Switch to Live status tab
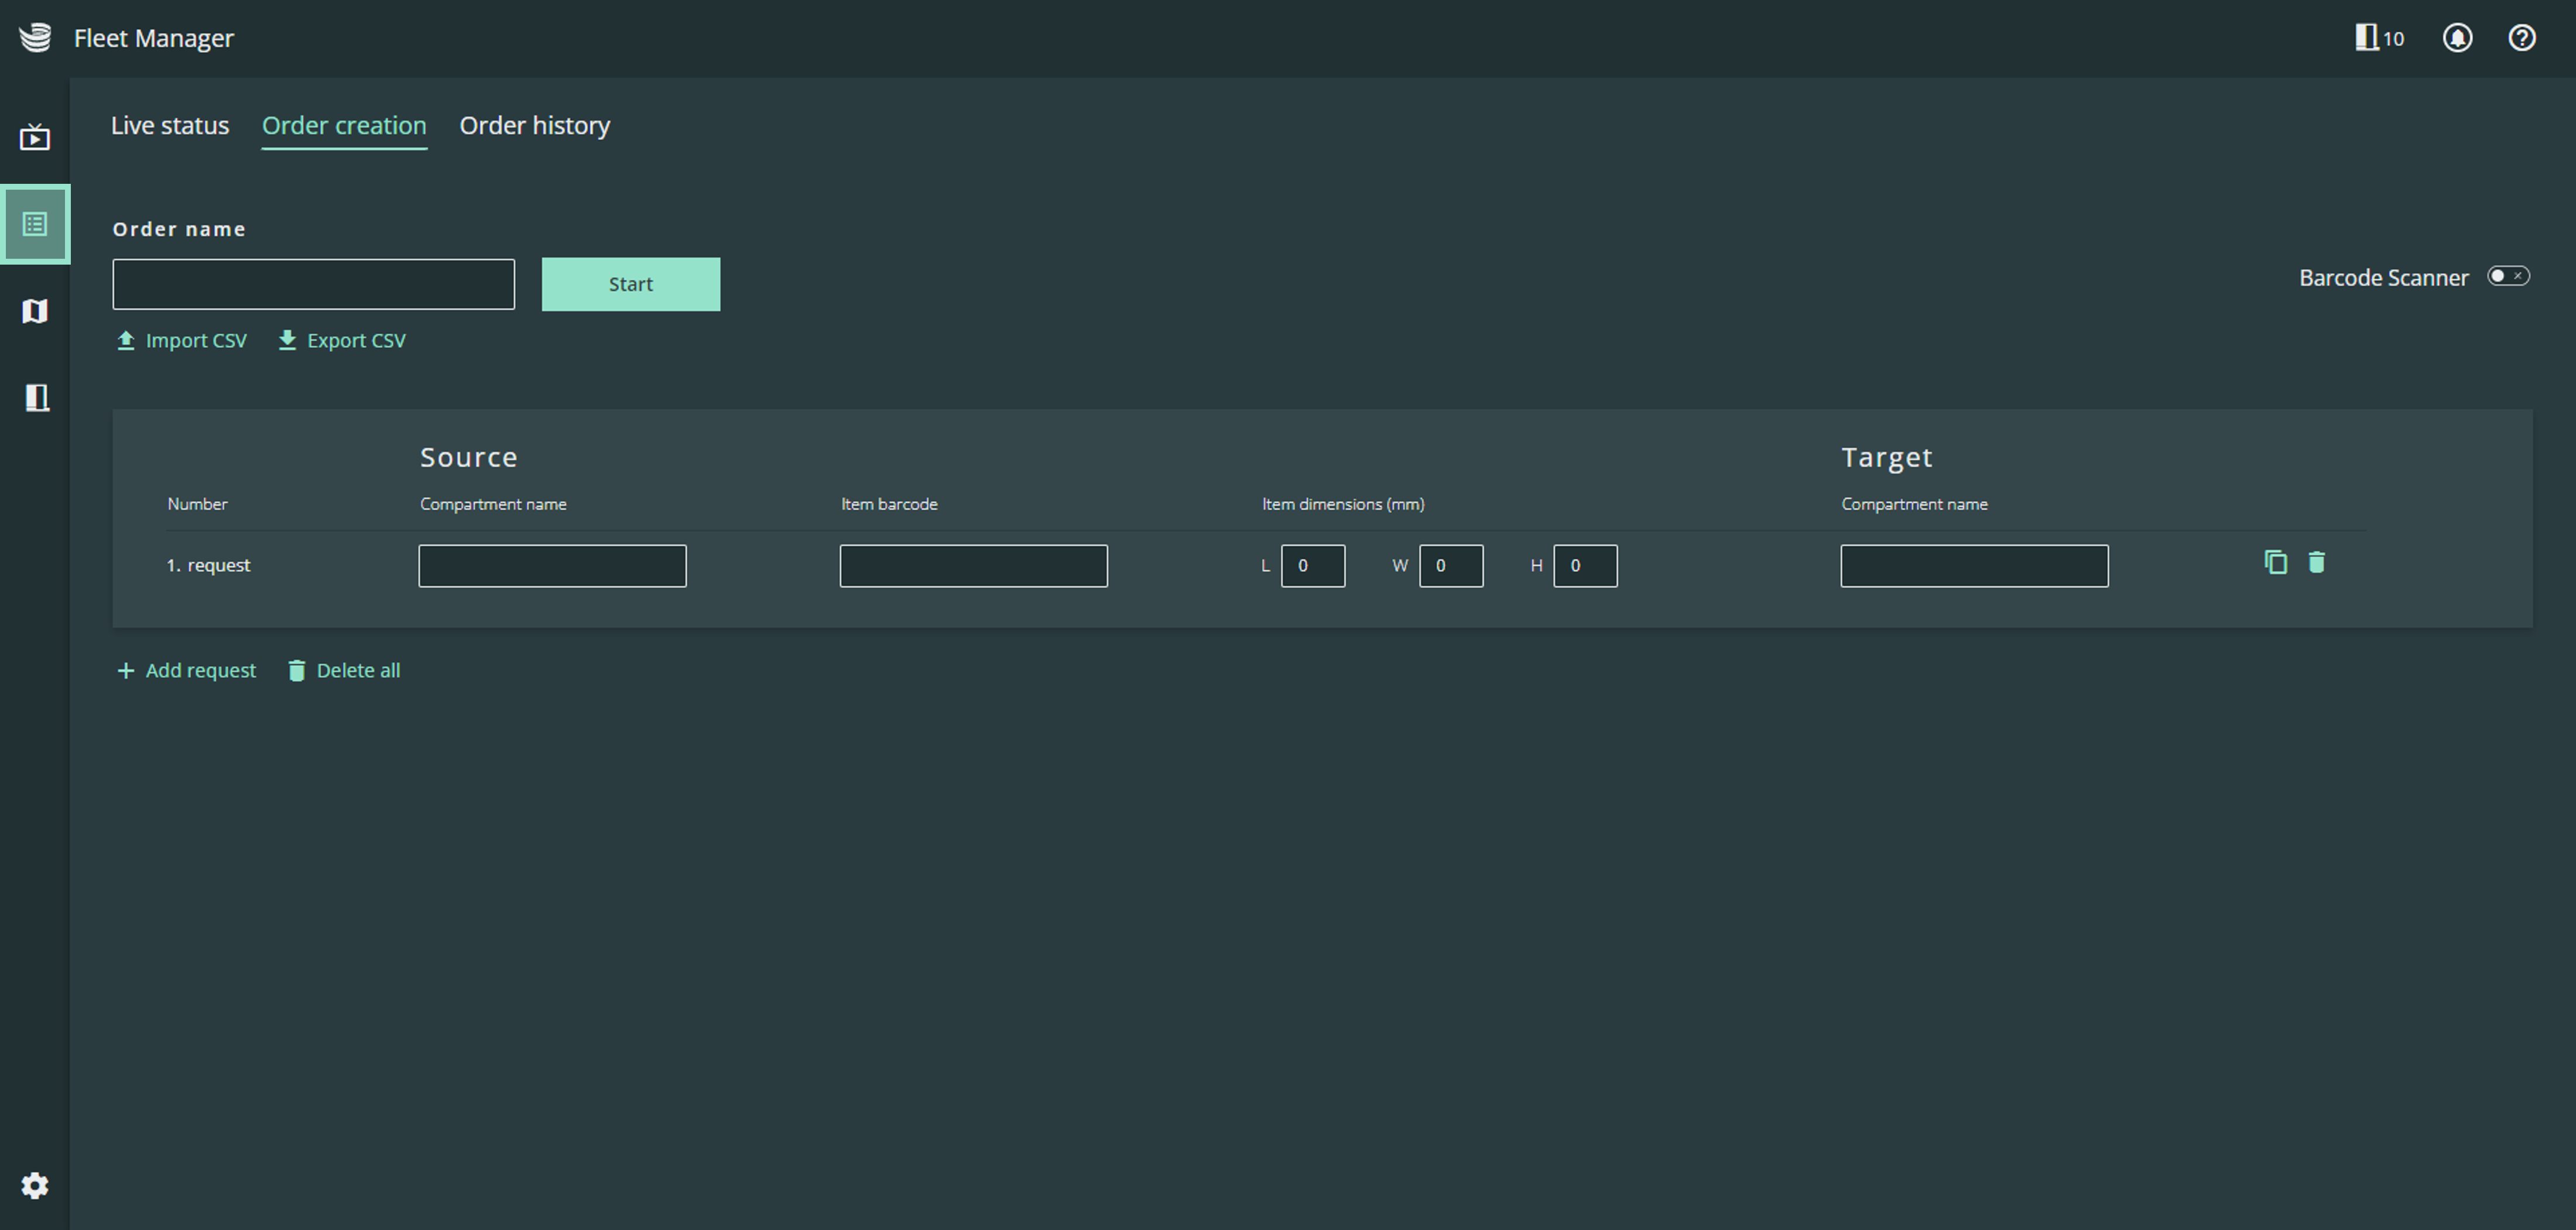The width and height of the screenshot is (2576, 1230). [x=170, y=126]
